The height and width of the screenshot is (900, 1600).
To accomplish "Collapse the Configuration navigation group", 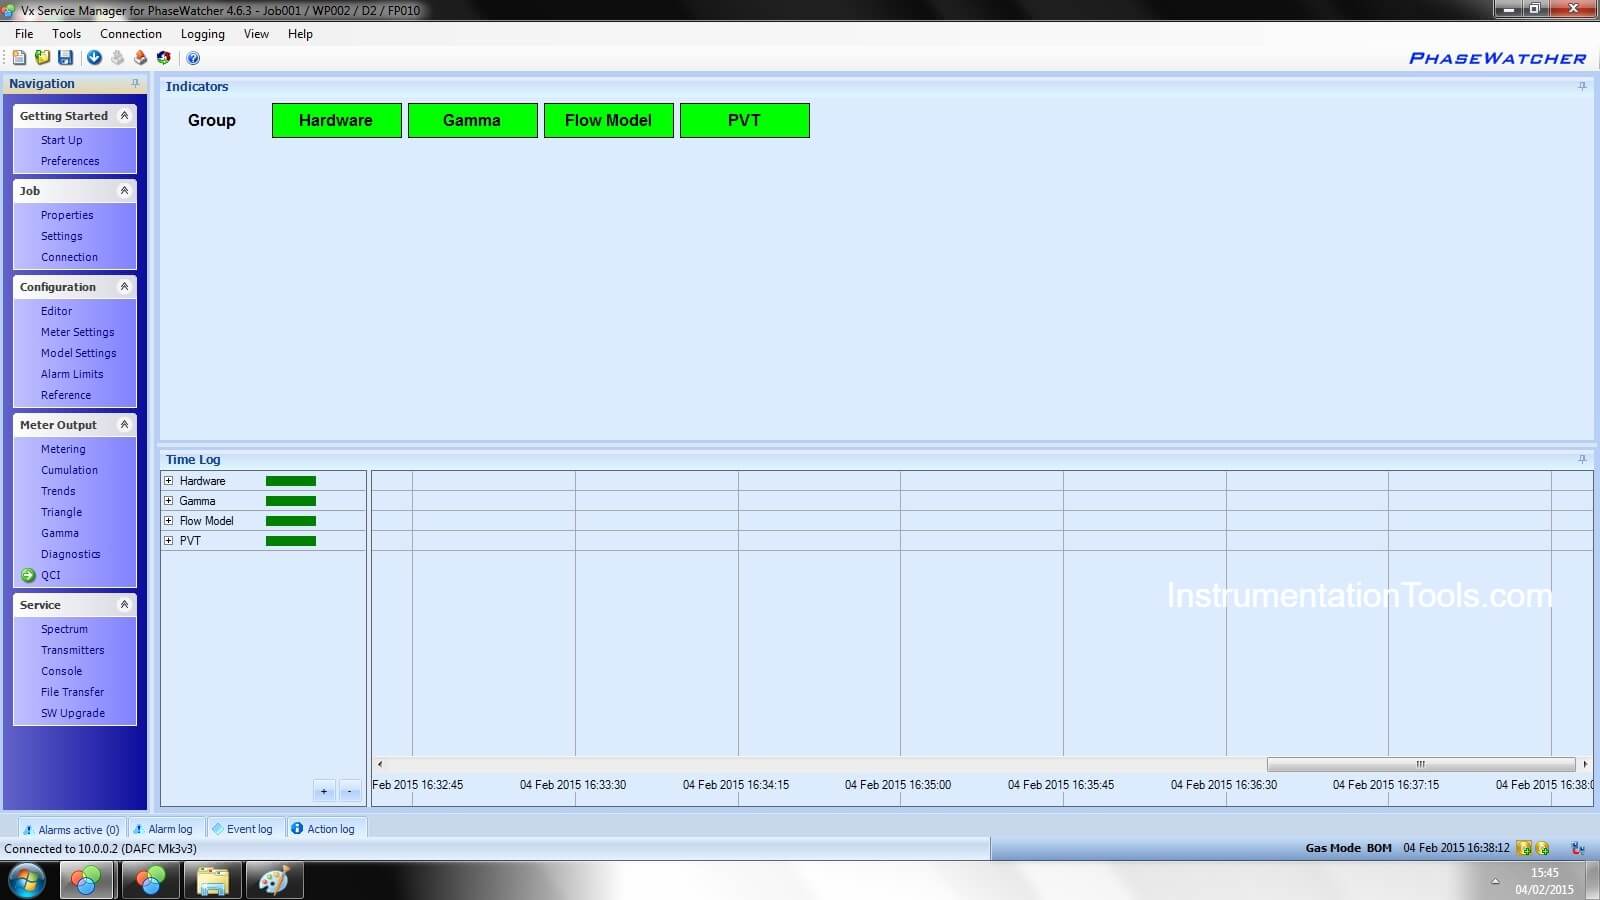I will [124, 287].
